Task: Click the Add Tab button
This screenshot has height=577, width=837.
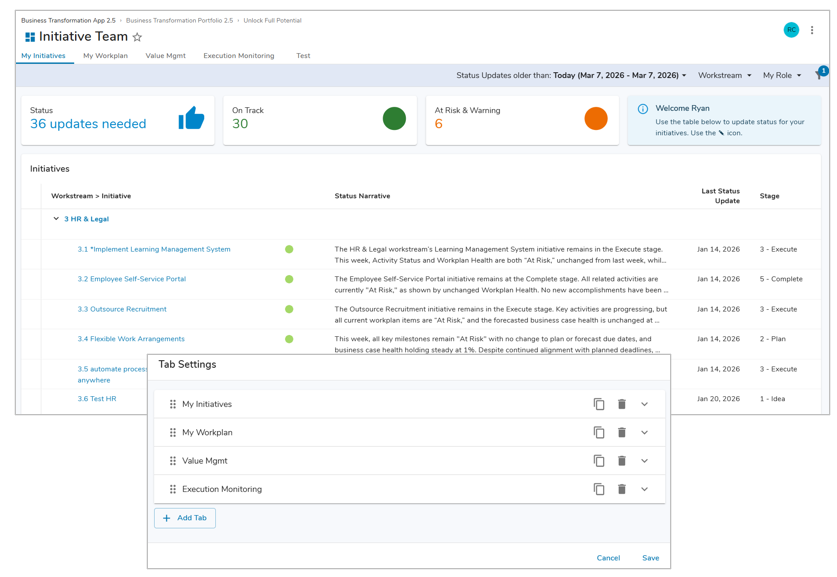Action: (x=185, y=518)
